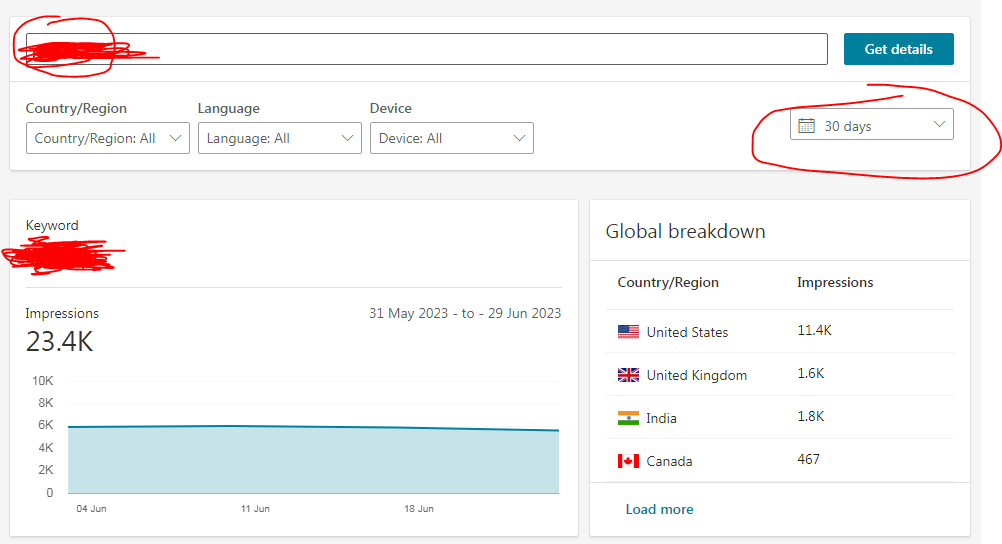
Task: Click the calendar icon in date selector
Action: point(806,125)
